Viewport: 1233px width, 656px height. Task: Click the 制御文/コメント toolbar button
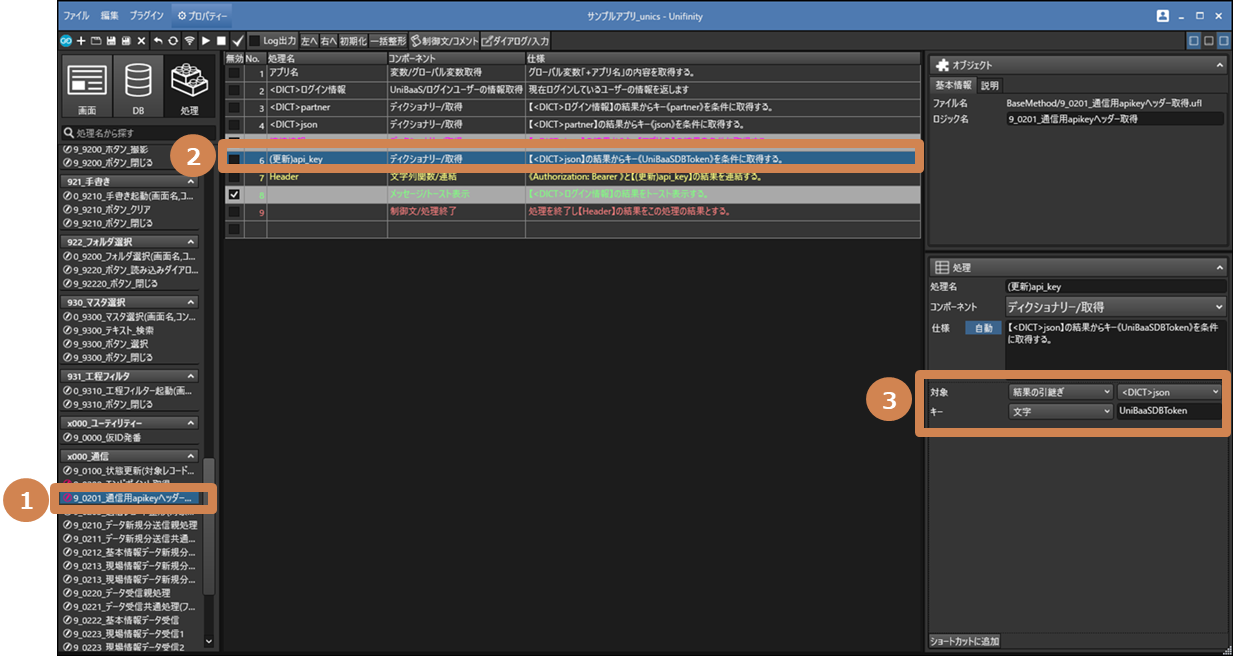(x=444, y=41)
